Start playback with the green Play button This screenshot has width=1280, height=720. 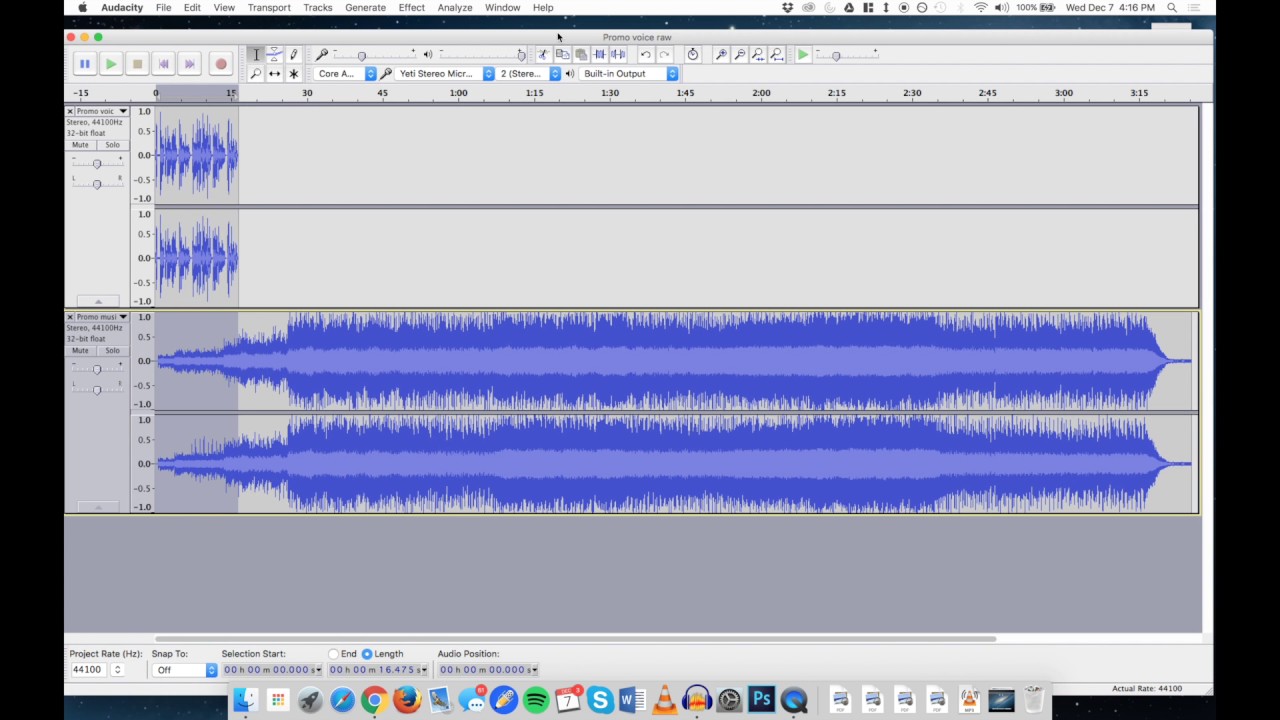pos(111,64)
